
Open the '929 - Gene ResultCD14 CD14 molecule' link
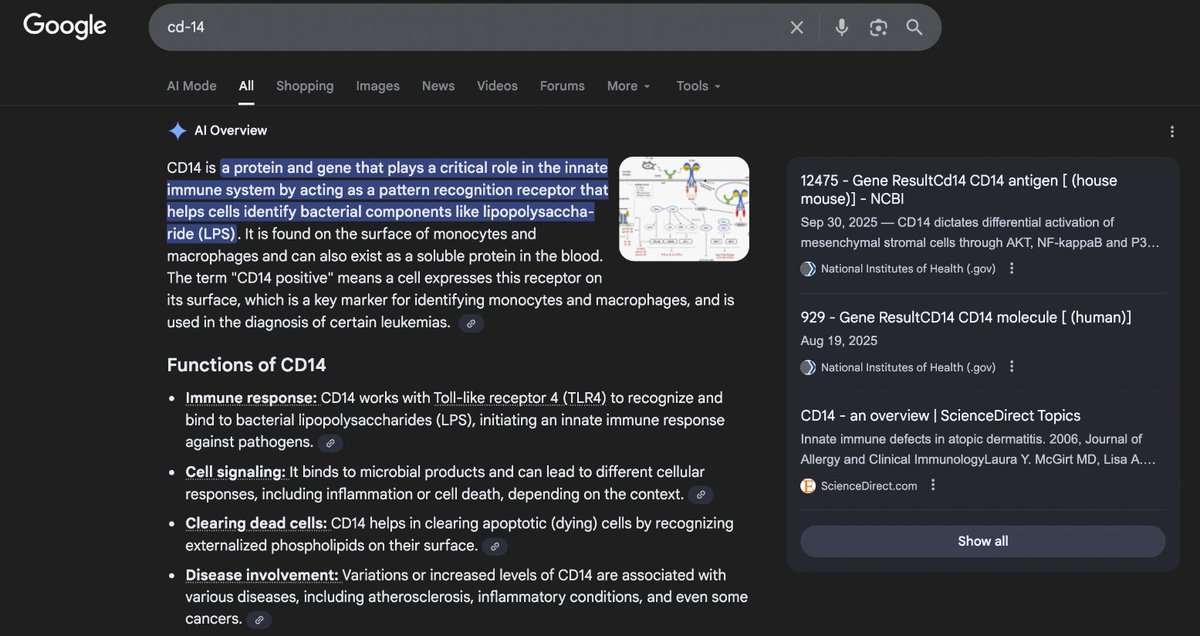point(966,317)
